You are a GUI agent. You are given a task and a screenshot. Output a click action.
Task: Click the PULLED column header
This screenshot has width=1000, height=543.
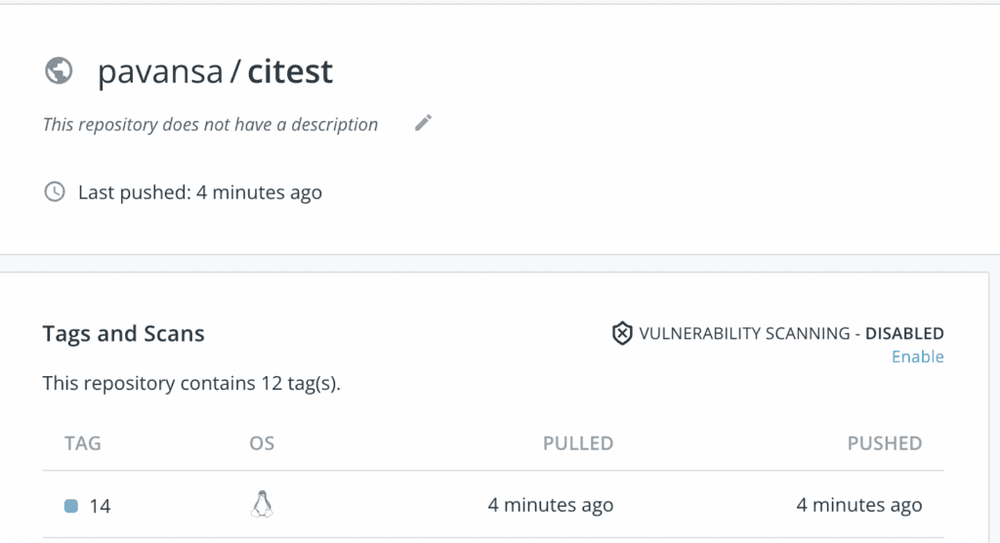(578, 443)
